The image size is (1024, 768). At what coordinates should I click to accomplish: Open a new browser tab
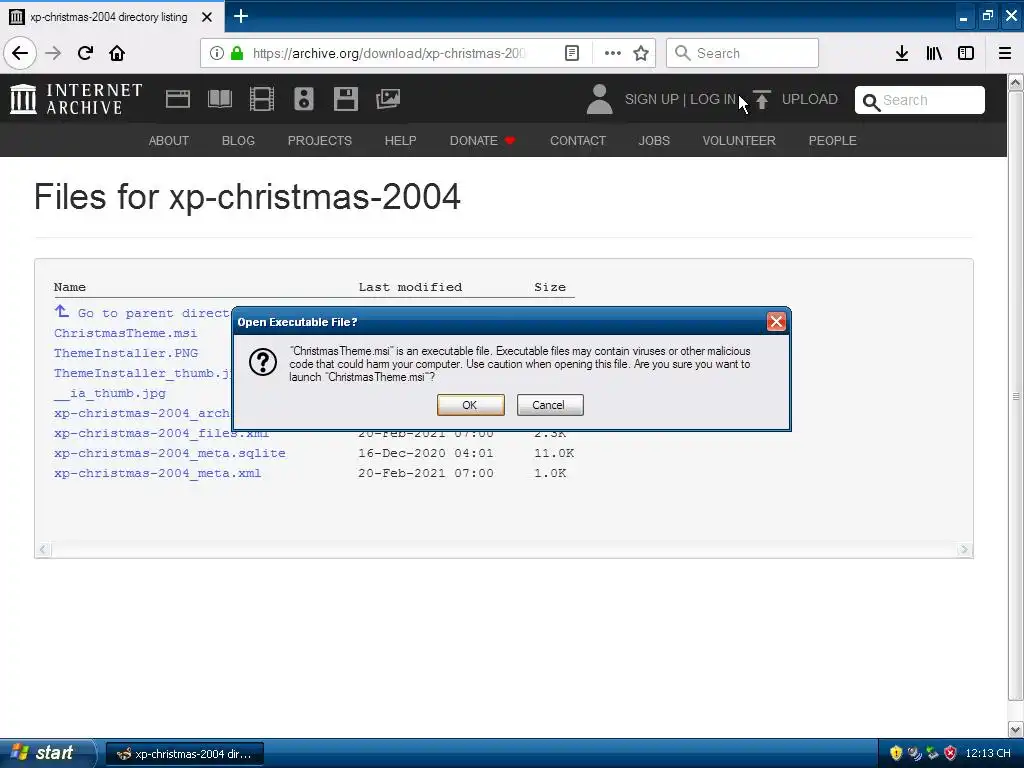[x=240, y=16]
